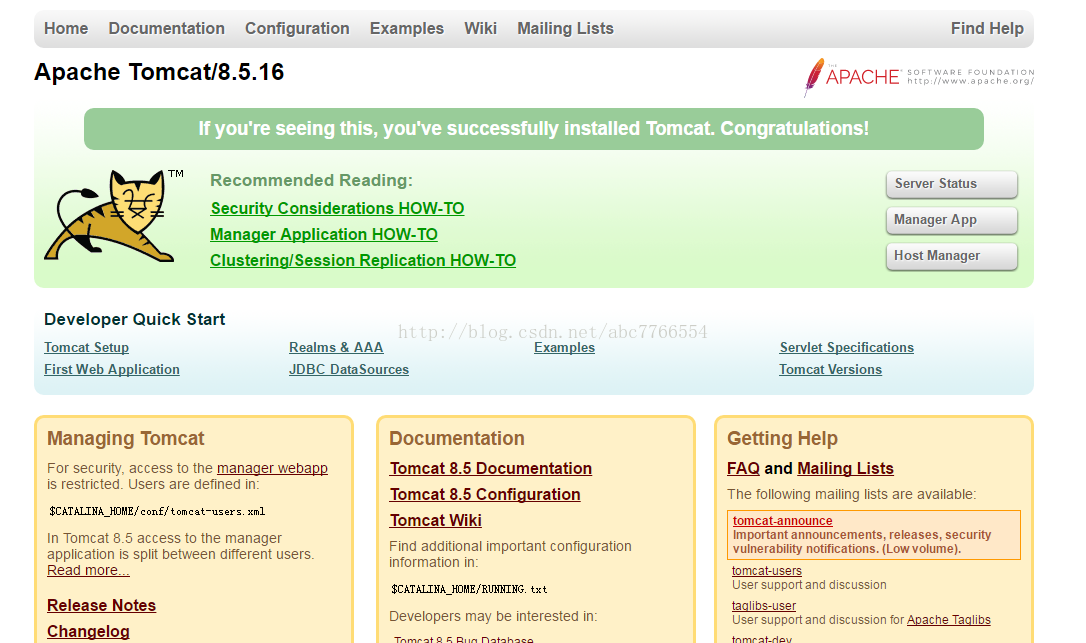The image size is (1086, 643).
Task: Follow the manager webapp link
Action: (272, 468)
